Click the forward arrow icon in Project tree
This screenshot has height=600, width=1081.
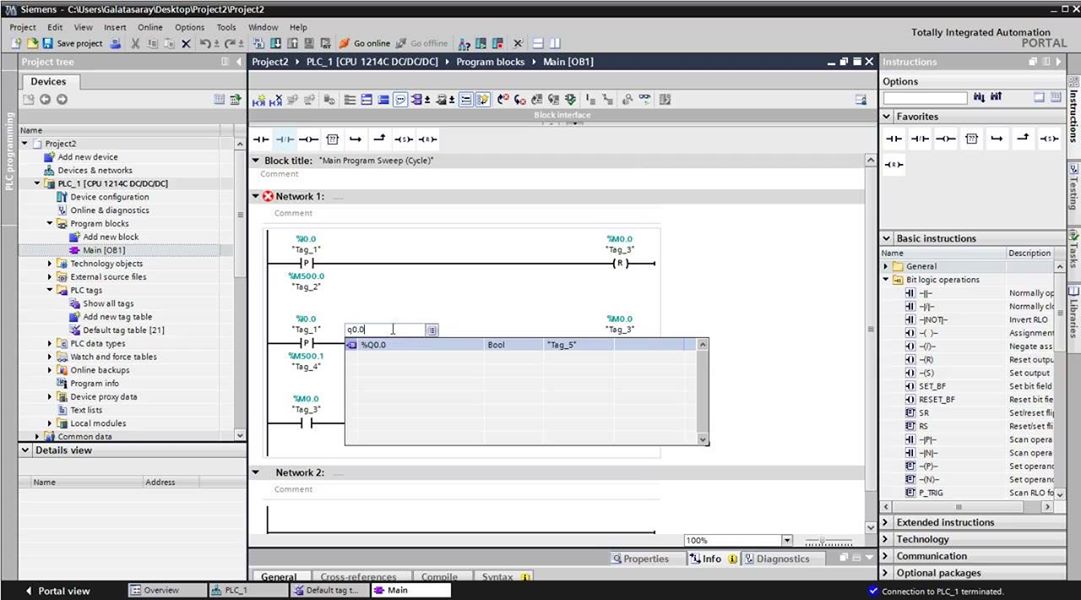(x=62, y=99)
